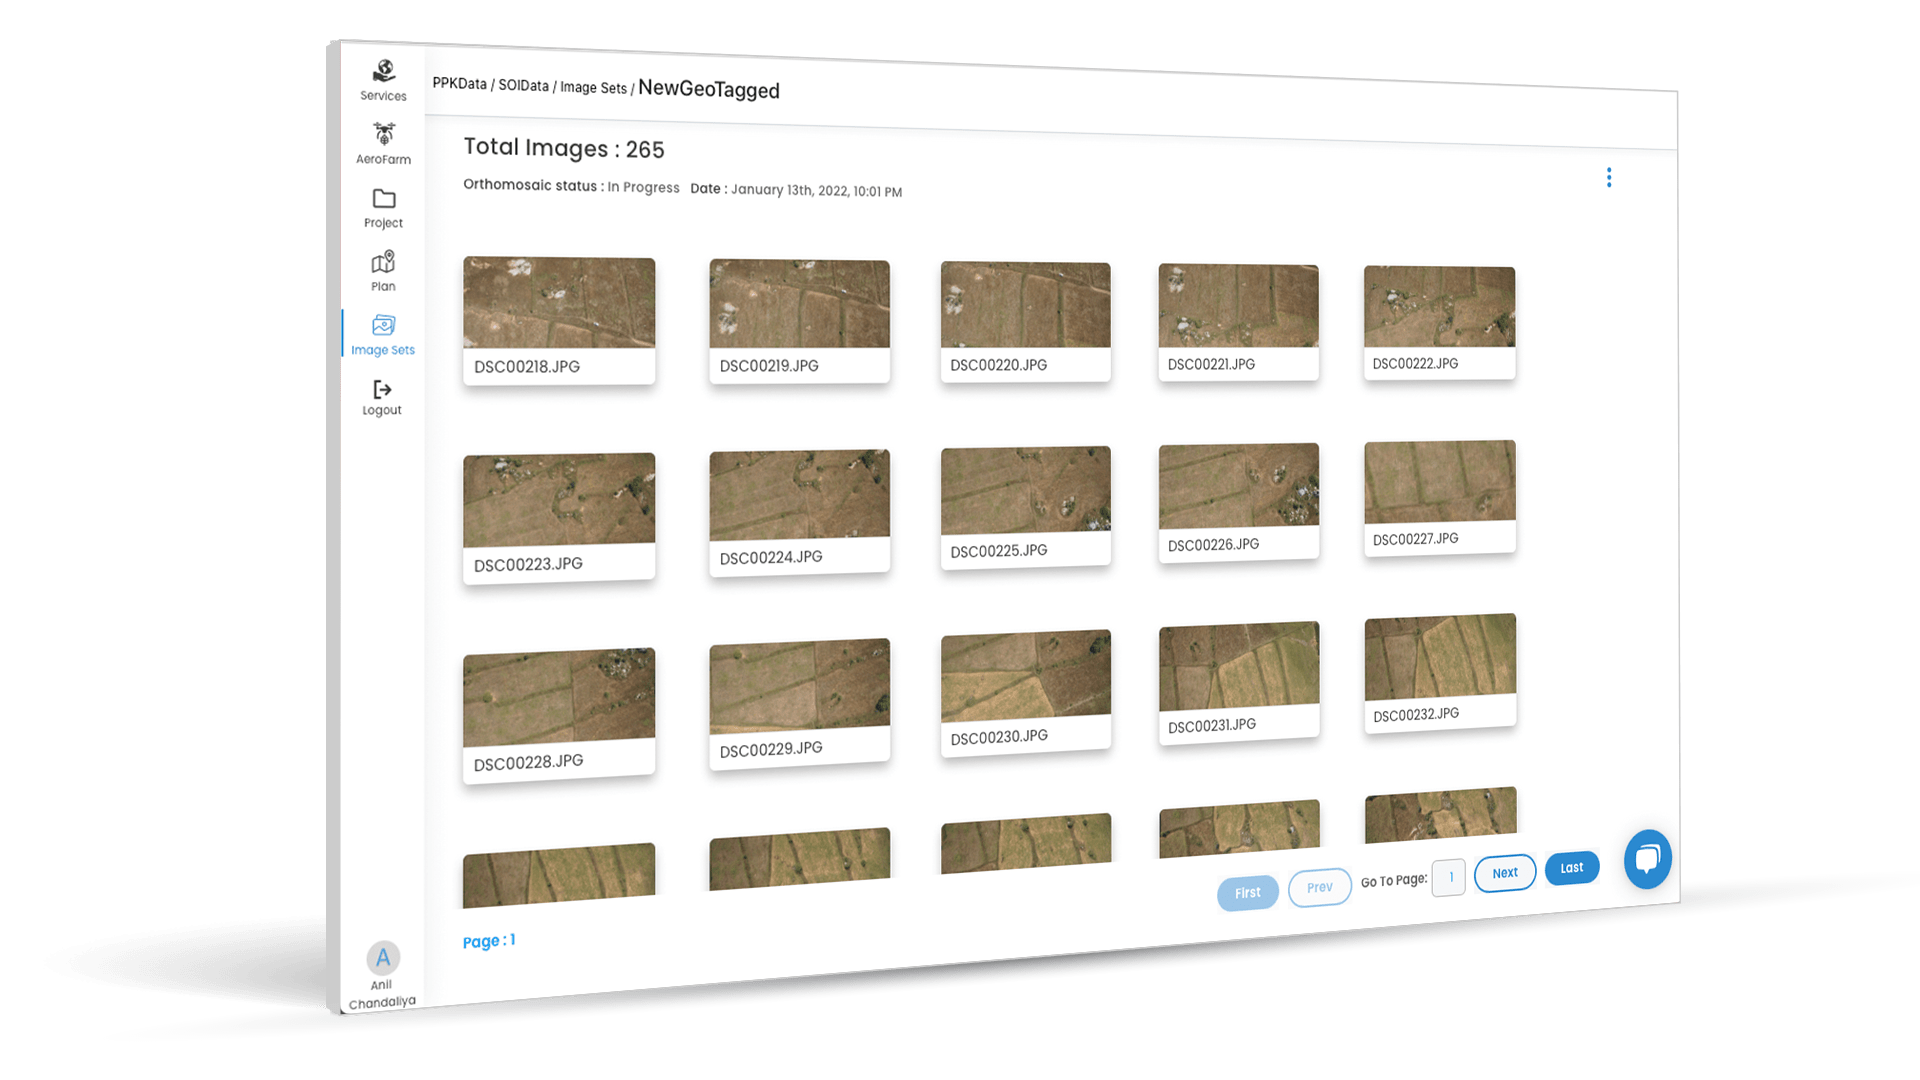1920x1080 pixels.
Task: Select the Image Sets sidebar icon
Action: pyautogui.click(x=383, y=326)
